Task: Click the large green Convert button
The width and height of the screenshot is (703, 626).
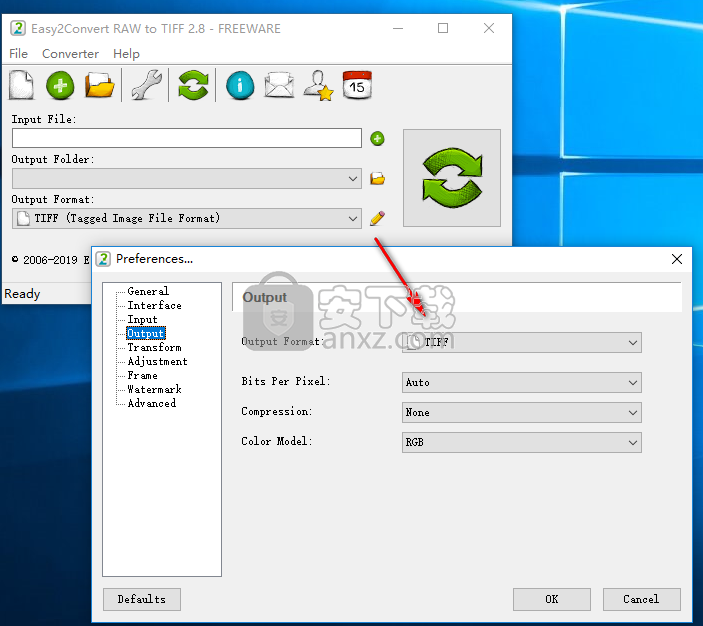Action: point(452,178)
